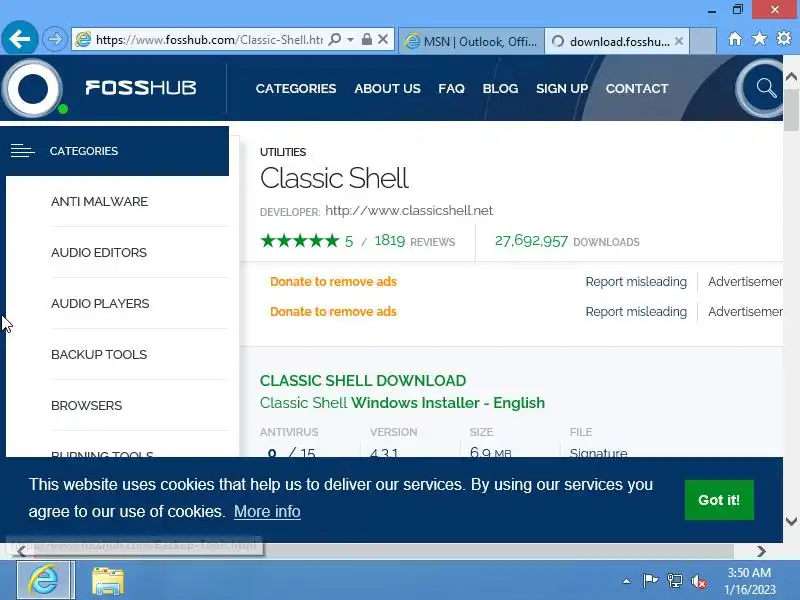
Task: Click the FOSSHUB wordmark
Action: pyautogui.click(x=141, y=88)
